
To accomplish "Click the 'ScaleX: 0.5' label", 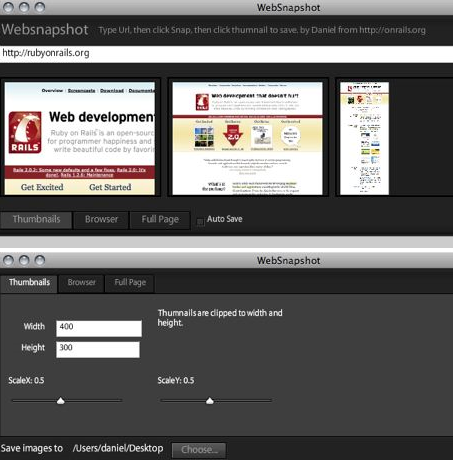I will coord(26,380).
